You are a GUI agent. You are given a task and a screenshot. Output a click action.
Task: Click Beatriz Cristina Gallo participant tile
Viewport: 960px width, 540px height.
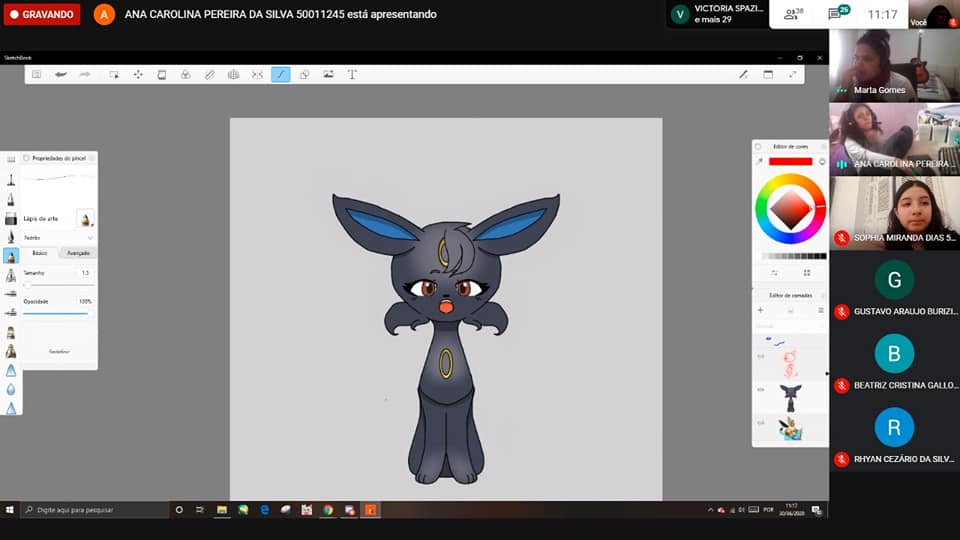[894, 361]
